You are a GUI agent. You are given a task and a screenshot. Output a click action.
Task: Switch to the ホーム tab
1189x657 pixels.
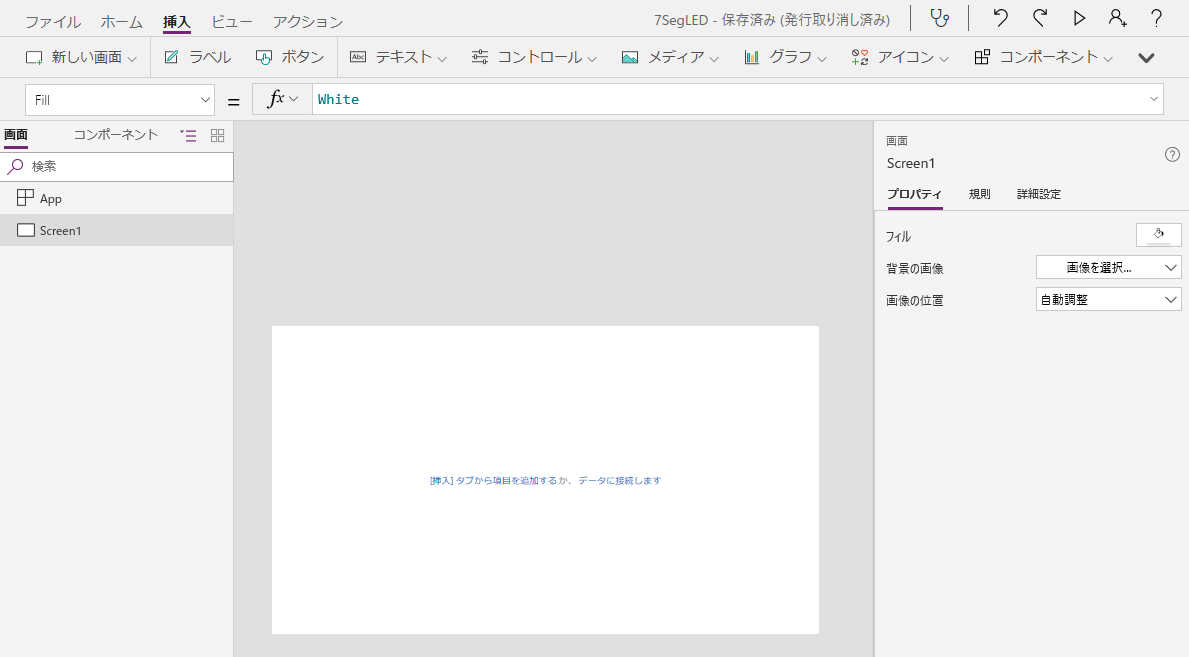click(121, 22)
